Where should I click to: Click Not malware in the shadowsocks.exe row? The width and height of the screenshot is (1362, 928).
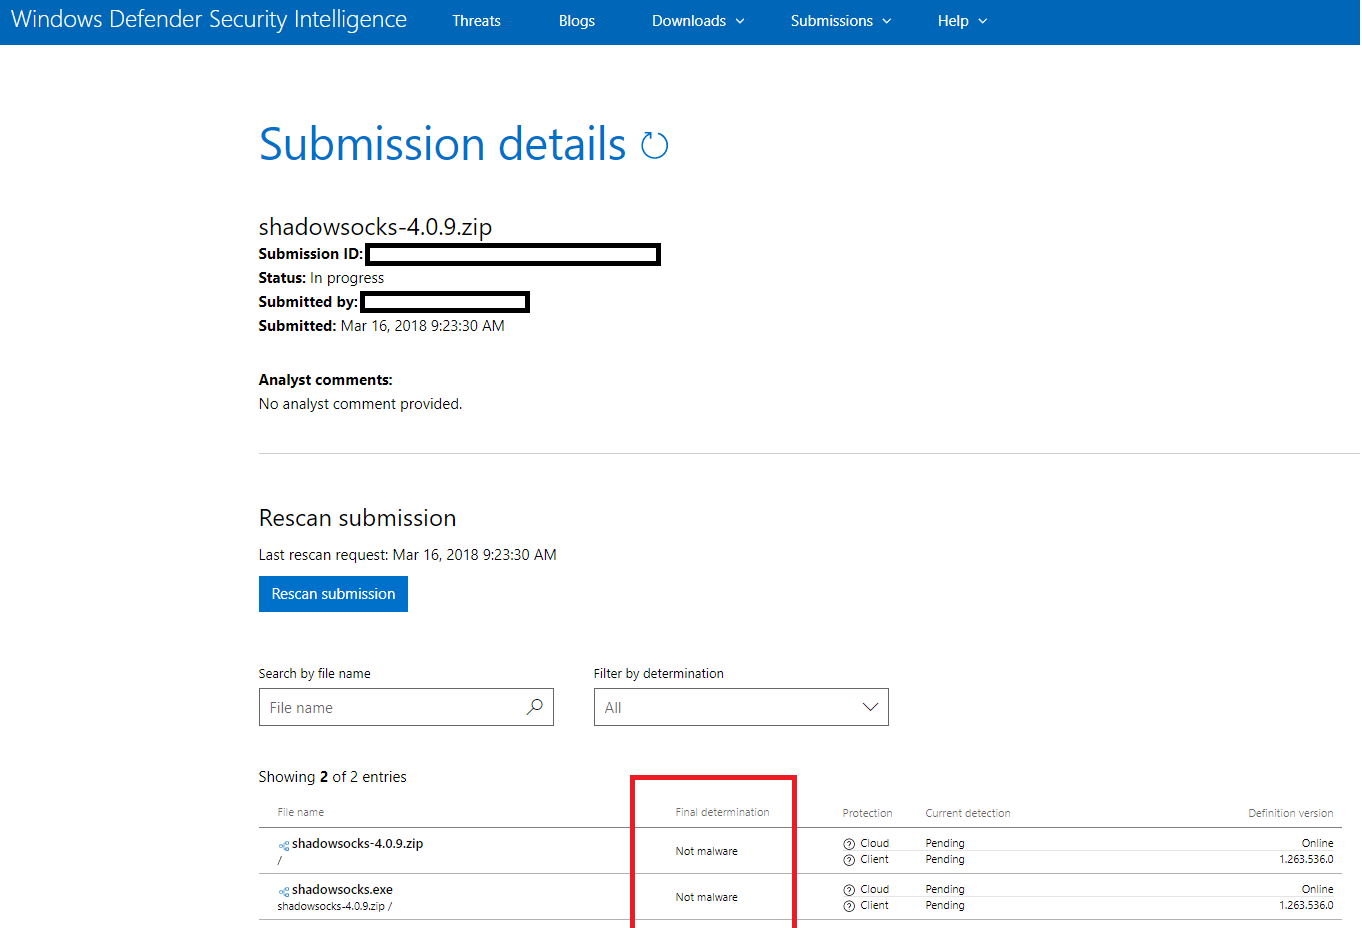pos(706,897)
